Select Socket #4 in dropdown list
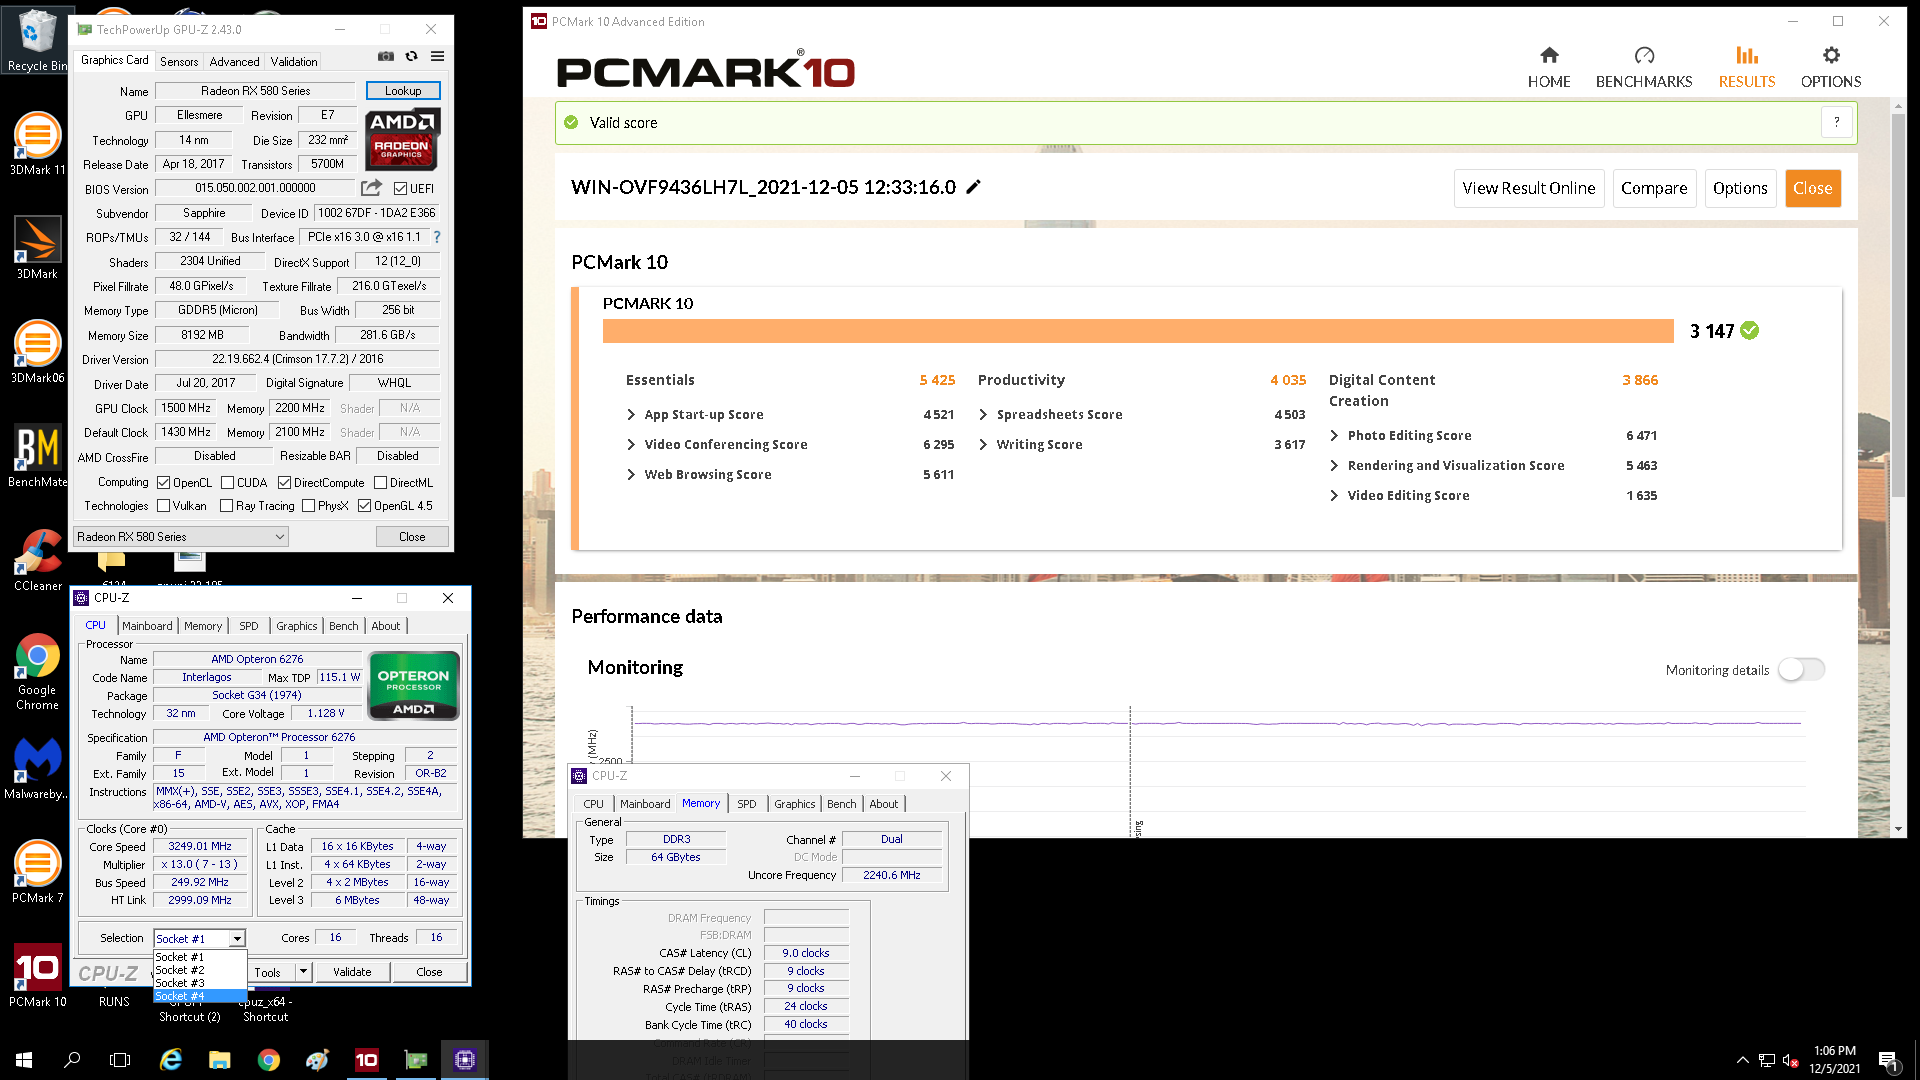Screen dimensions: 1920x1080 point(199,996)
